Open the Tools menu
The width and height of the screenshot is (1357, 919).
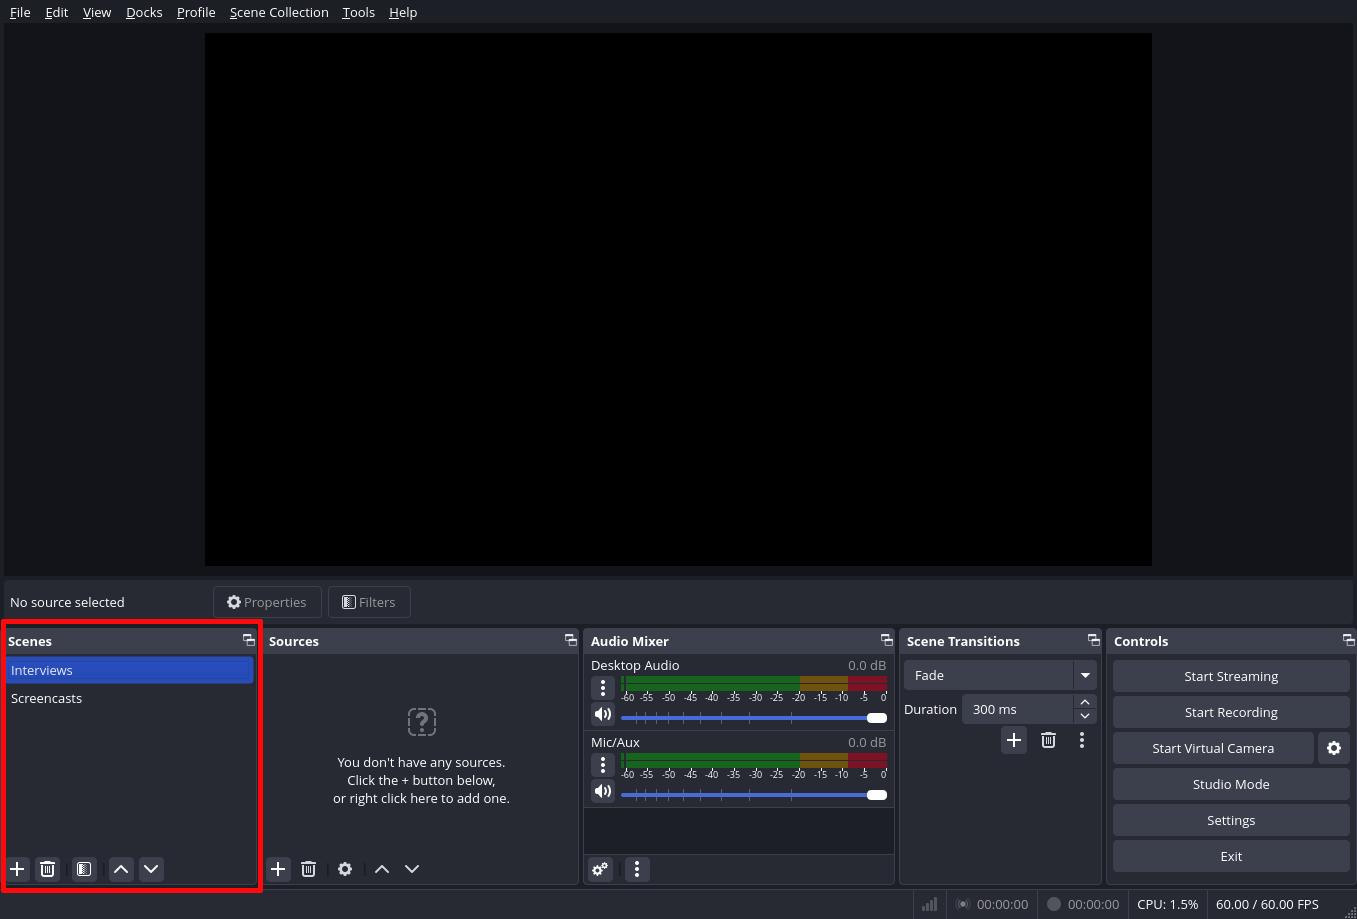(358, 12)
